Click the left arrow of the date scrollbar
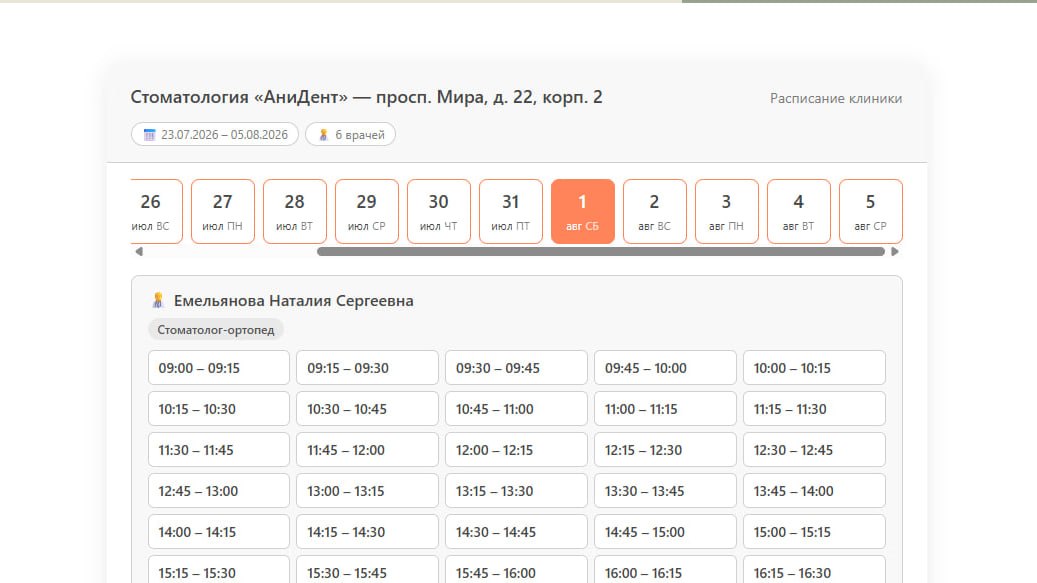This screenshot has height=583, width=1037. coord(139,252)
